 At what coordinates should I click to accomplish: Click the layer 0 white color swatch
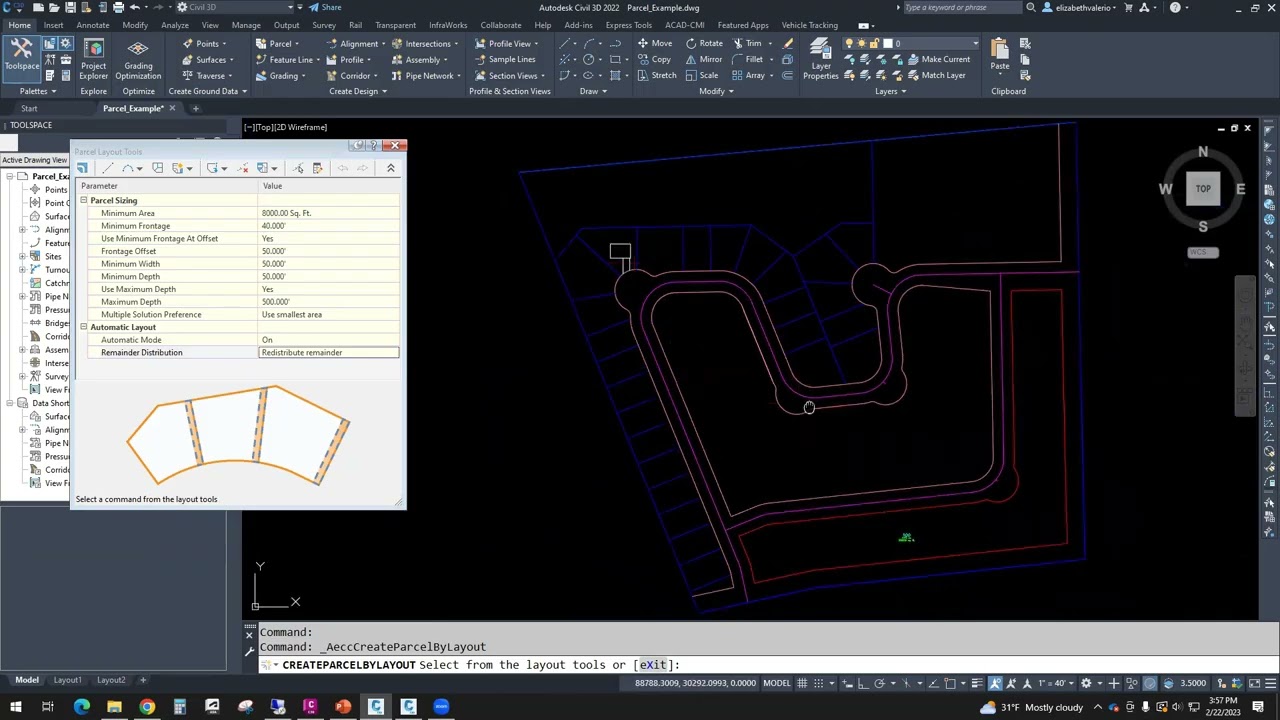tap(886, 44)
